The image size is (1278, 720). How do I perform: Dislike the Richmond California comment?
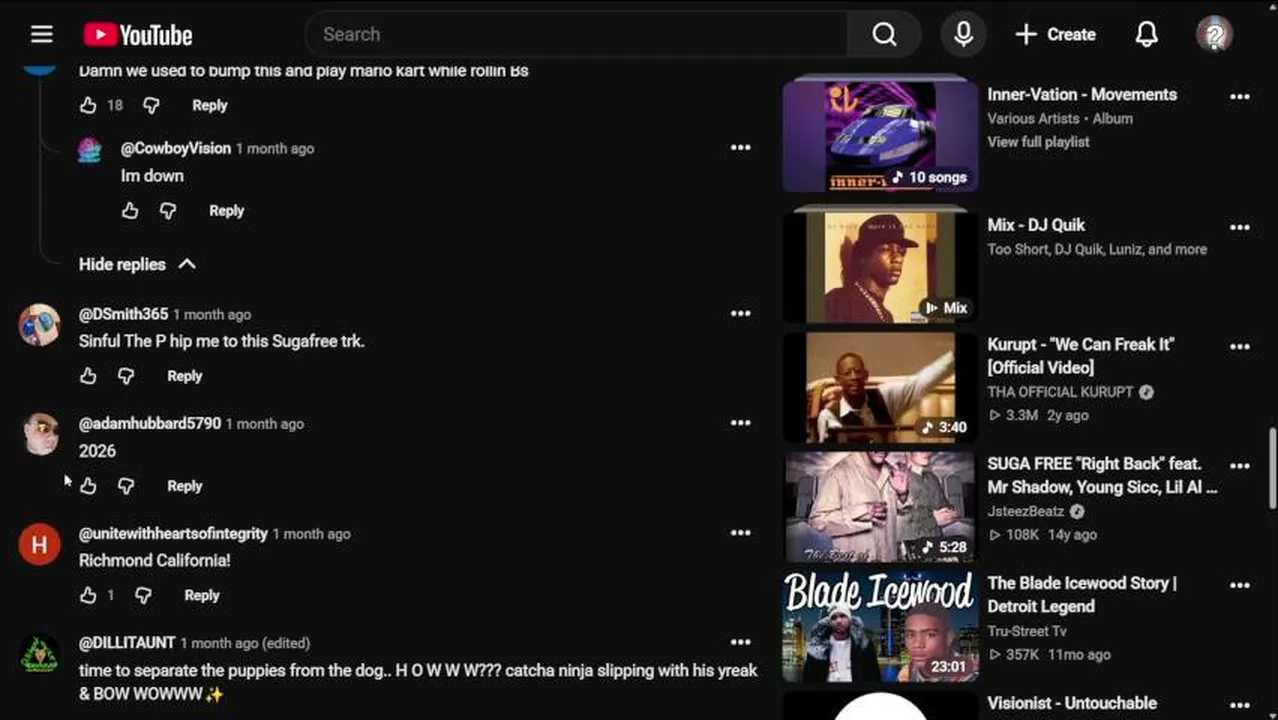pos(143,595)
